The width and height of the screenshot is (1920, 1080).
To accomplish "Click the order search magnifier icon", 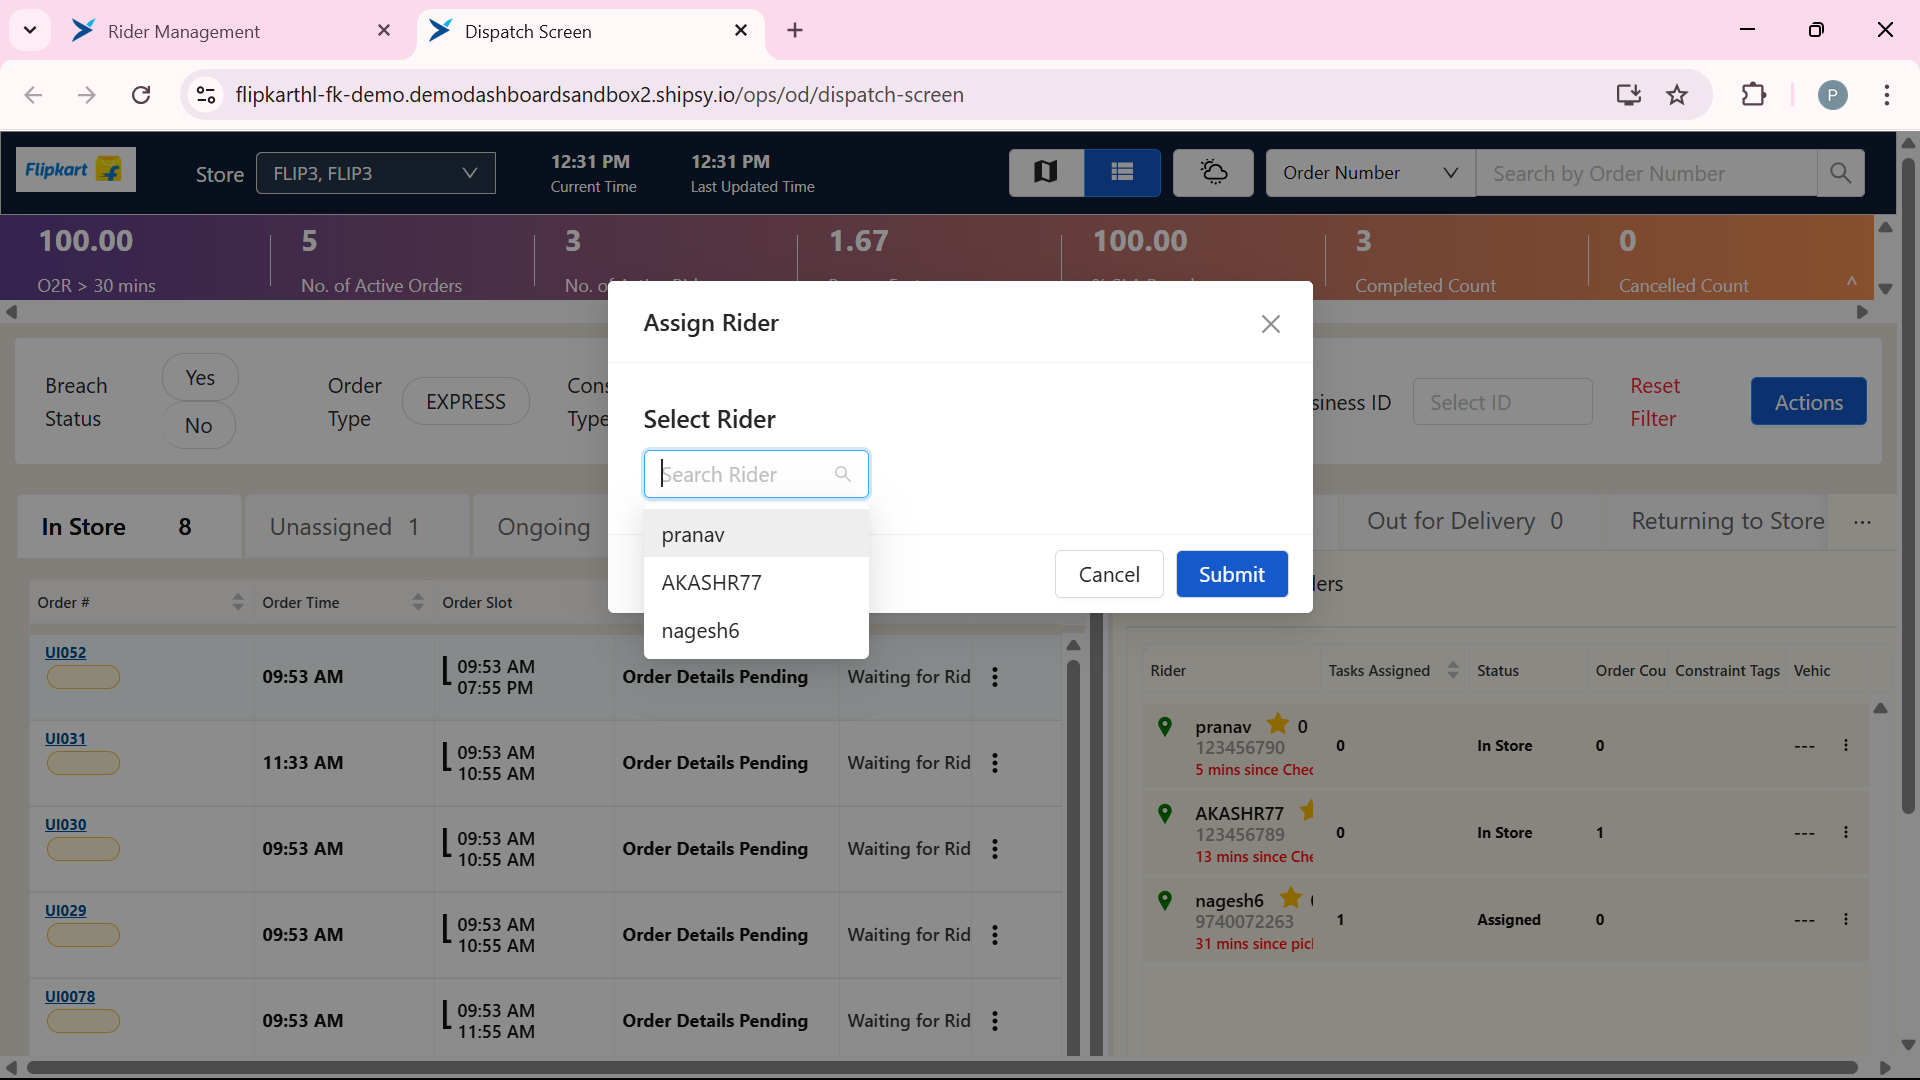I will tap(1840, 173).
